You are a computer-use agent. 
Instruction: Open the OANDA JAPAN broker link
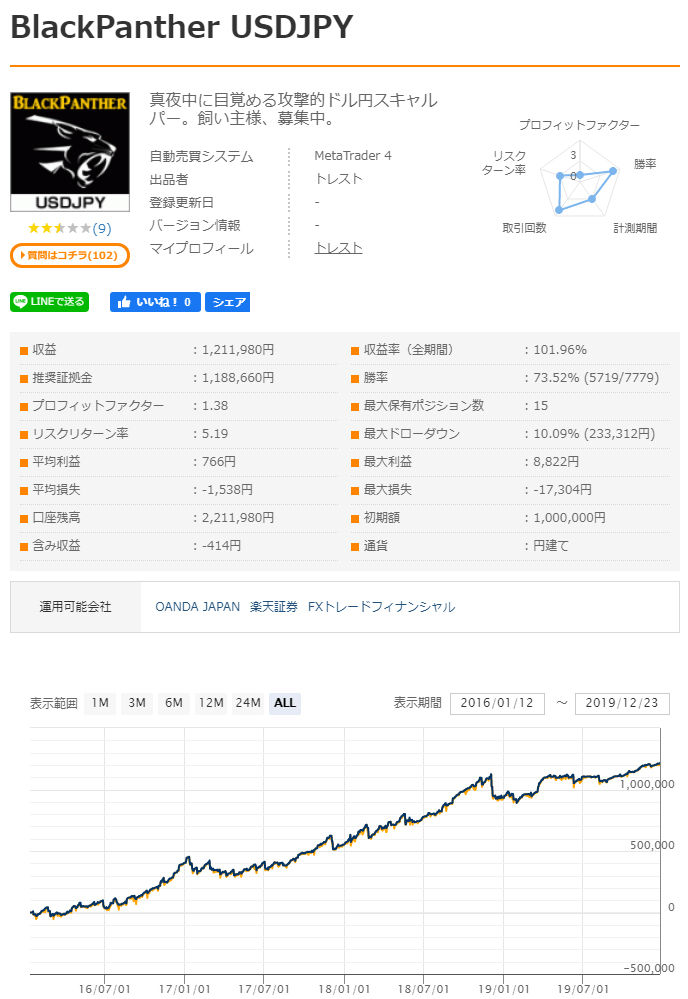coord(198,607)
